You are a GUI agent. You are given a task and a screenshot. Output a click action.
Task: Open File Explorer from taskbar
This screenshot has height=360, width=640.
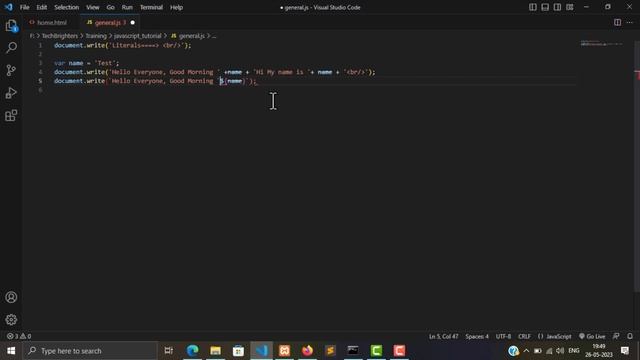click(x=216, y=351)
